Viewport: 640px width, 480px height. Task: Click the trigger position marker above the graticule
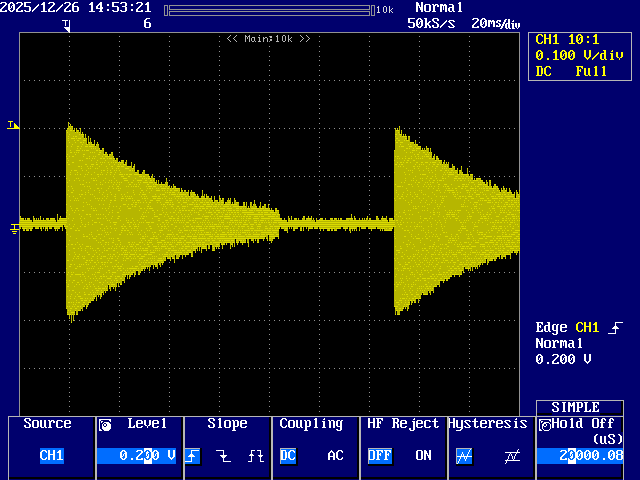(67, 24)
